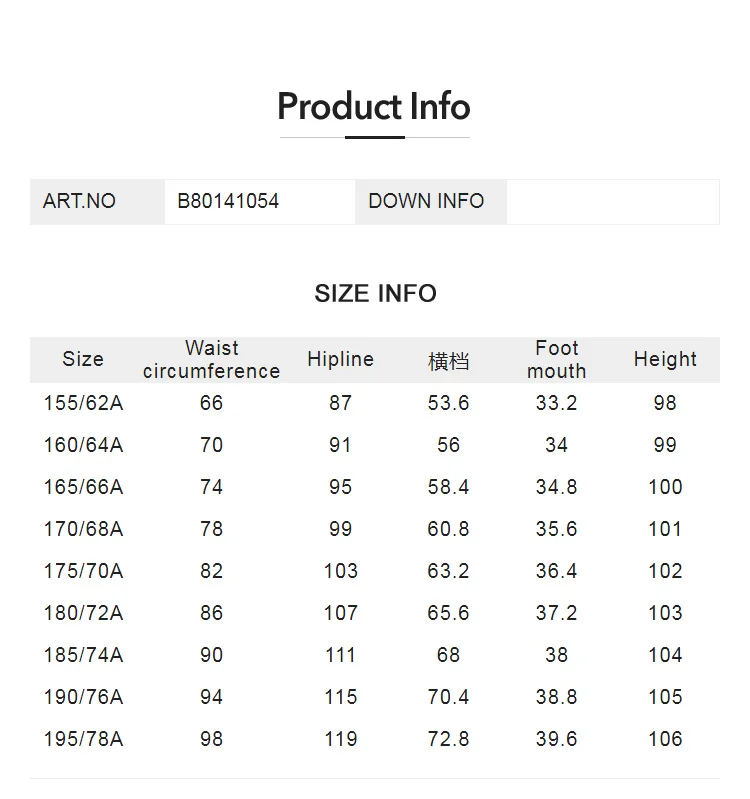Click hipline value 103
This screenshot has height=799, width=750.
pos(341,571)
